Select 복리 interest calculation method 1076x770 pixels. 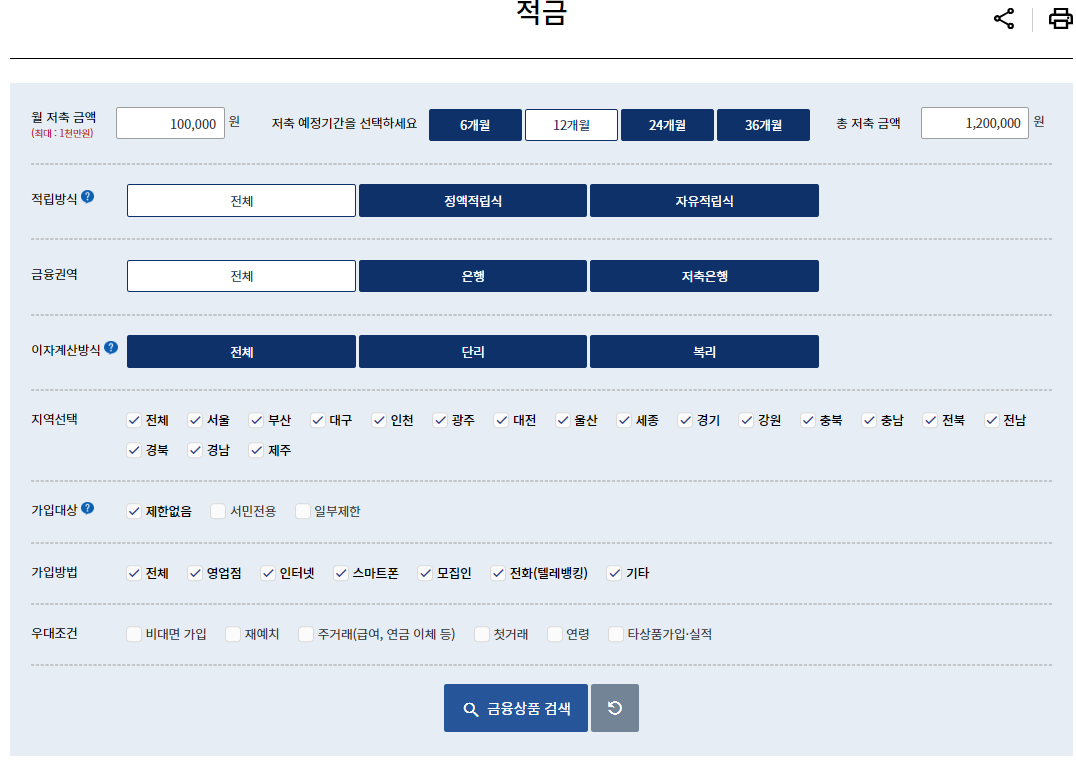point(704,351)
